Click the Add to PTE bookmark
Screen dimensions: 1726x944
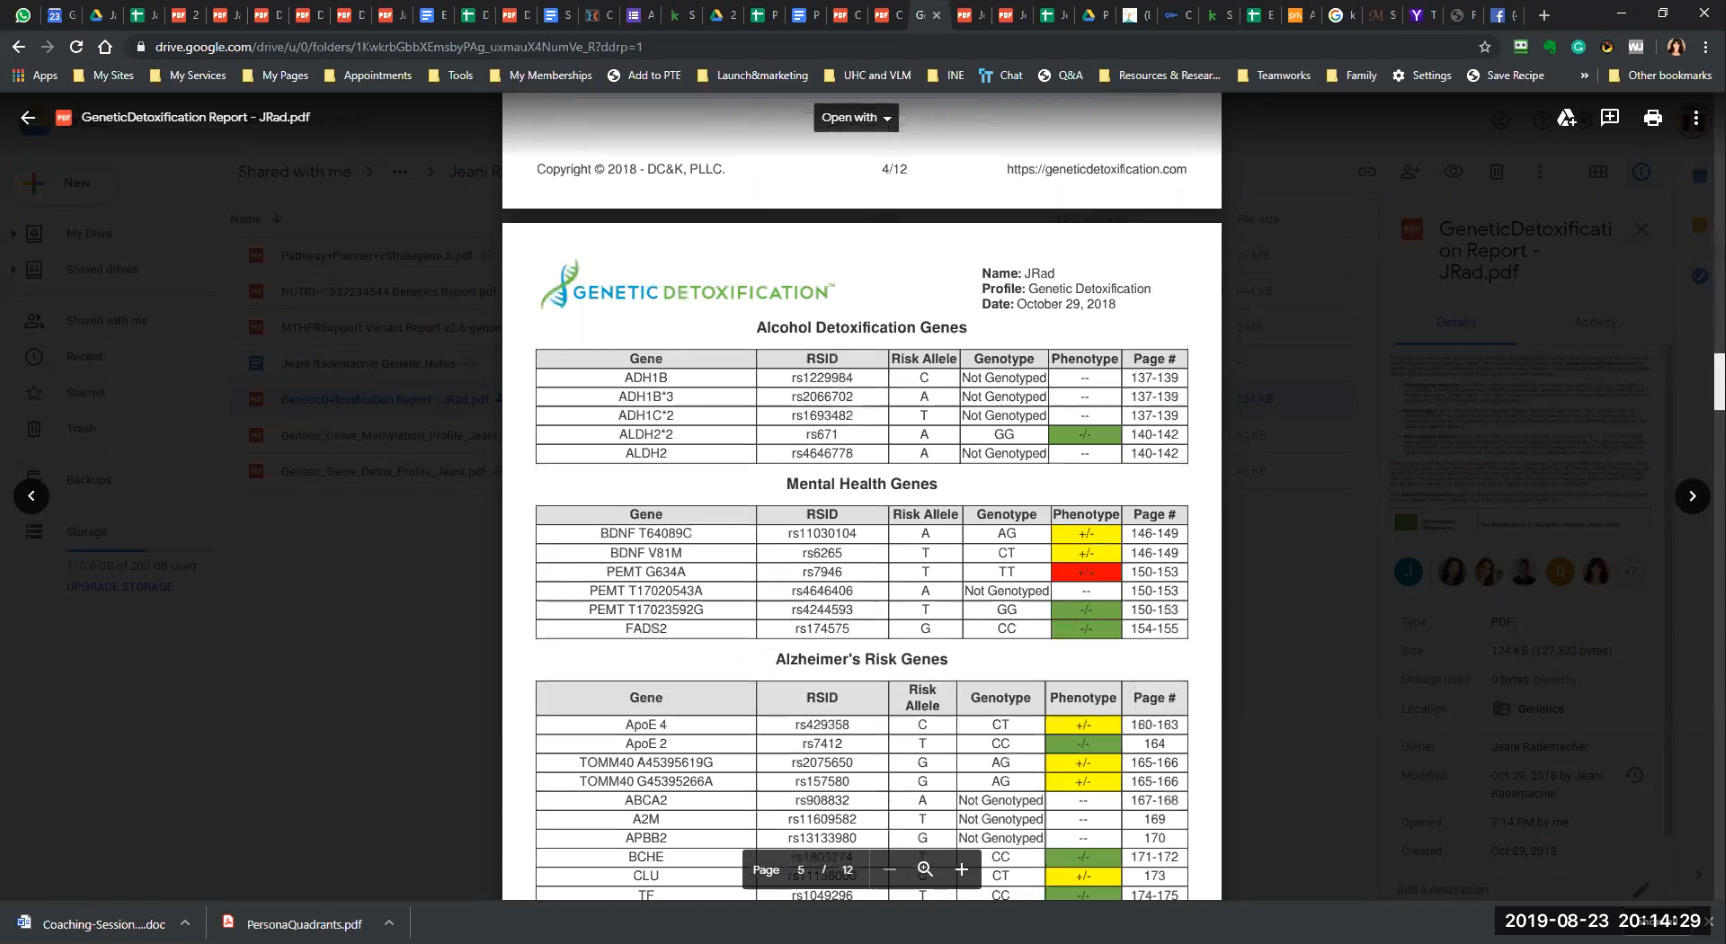644,75
